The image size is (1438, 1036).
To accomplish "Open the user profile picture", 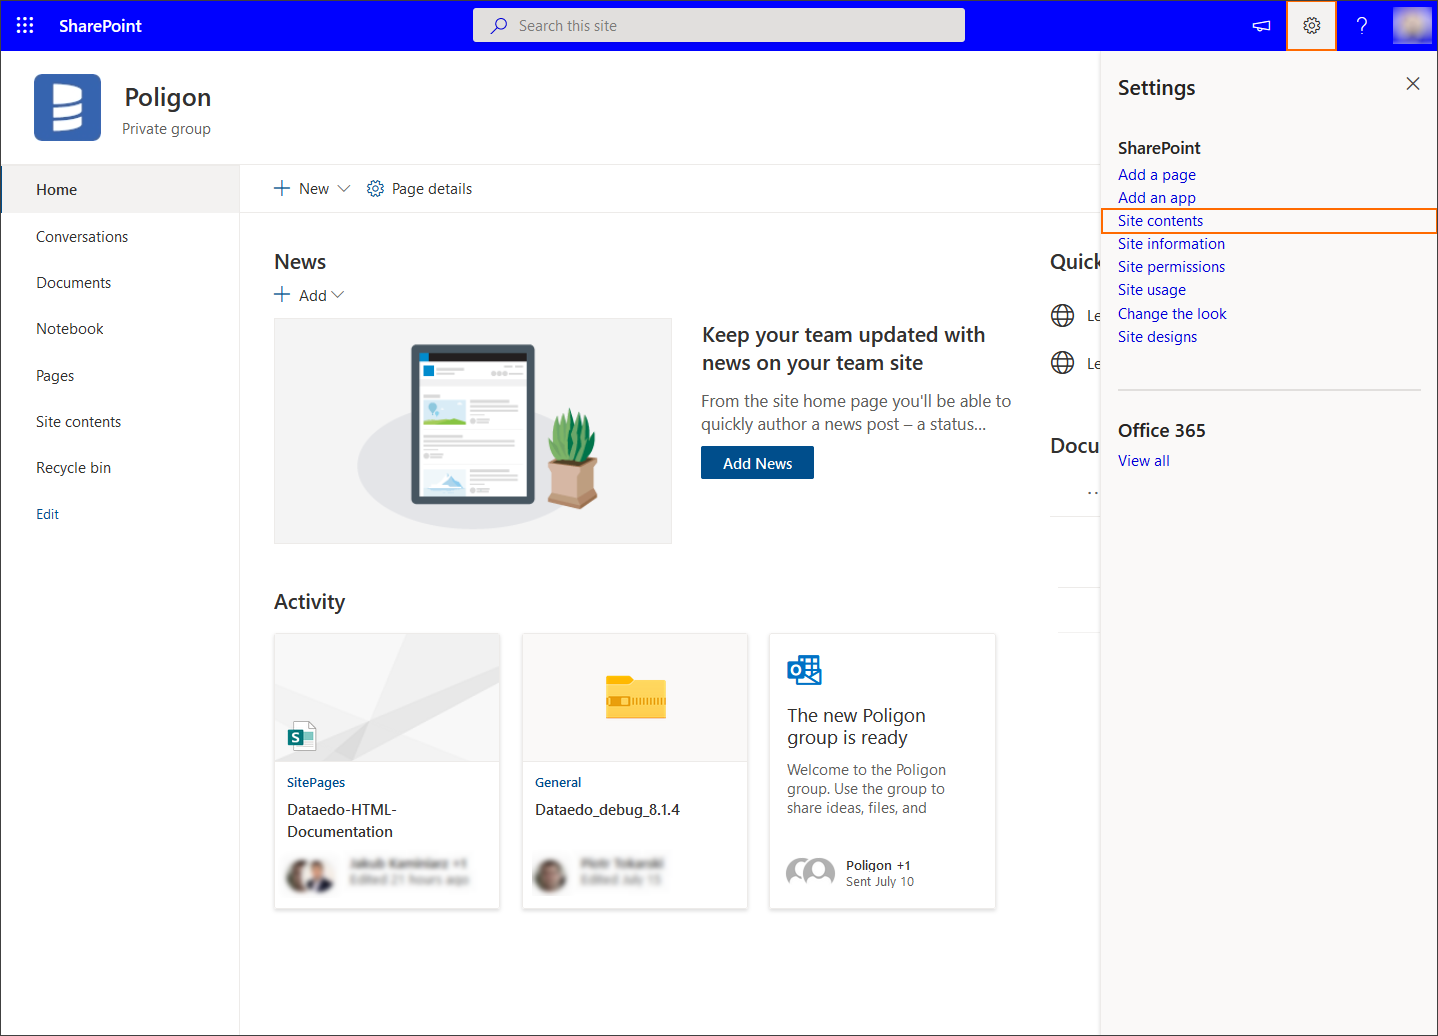I will 1411,26.
